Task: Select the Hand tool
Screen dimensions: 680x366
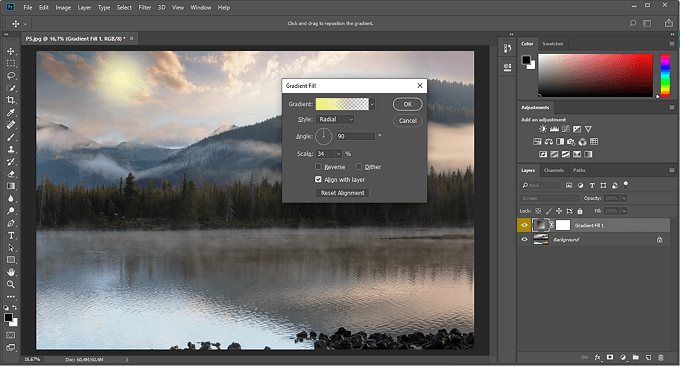Action: click(x=11, y=272)
